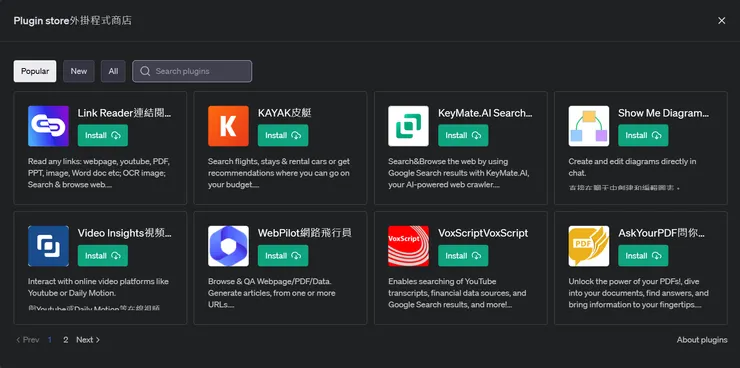The image size is (740, 368).
Task: Install the KAYAK plugin
Action: [x=283, y=135]
